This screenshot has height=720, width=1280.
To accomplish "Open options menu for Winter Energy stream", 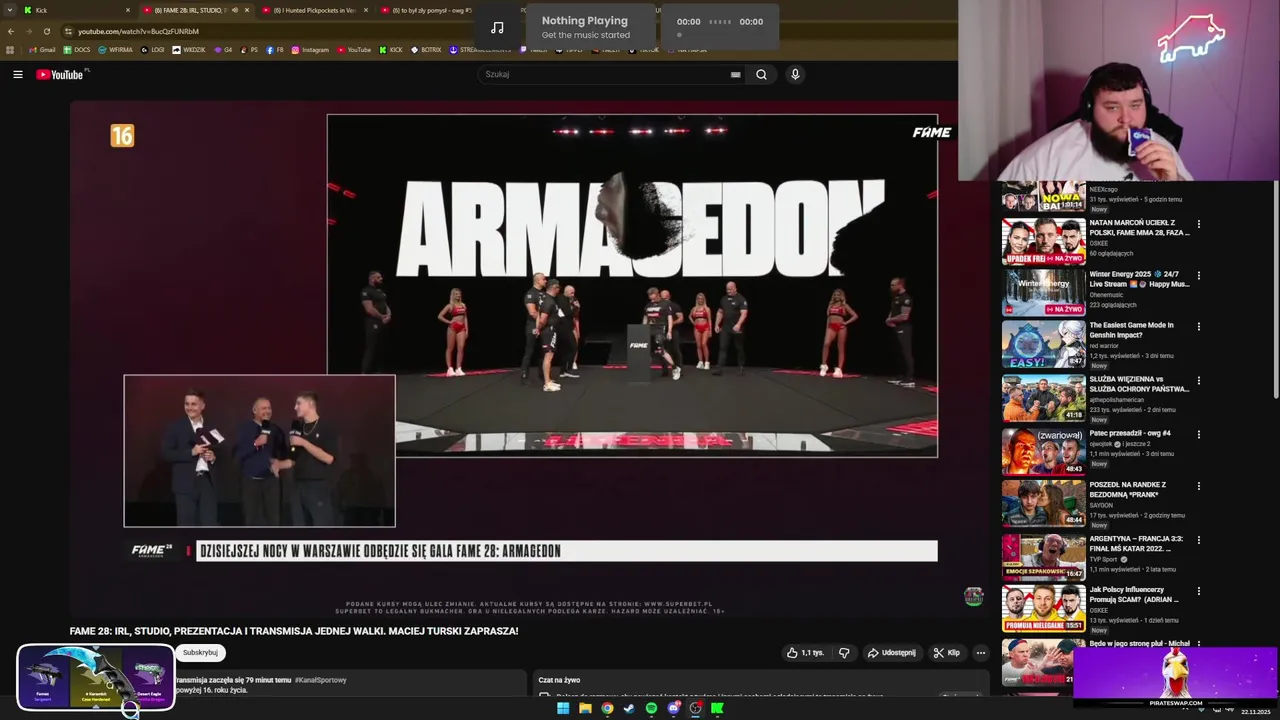I will [1198, 275].
